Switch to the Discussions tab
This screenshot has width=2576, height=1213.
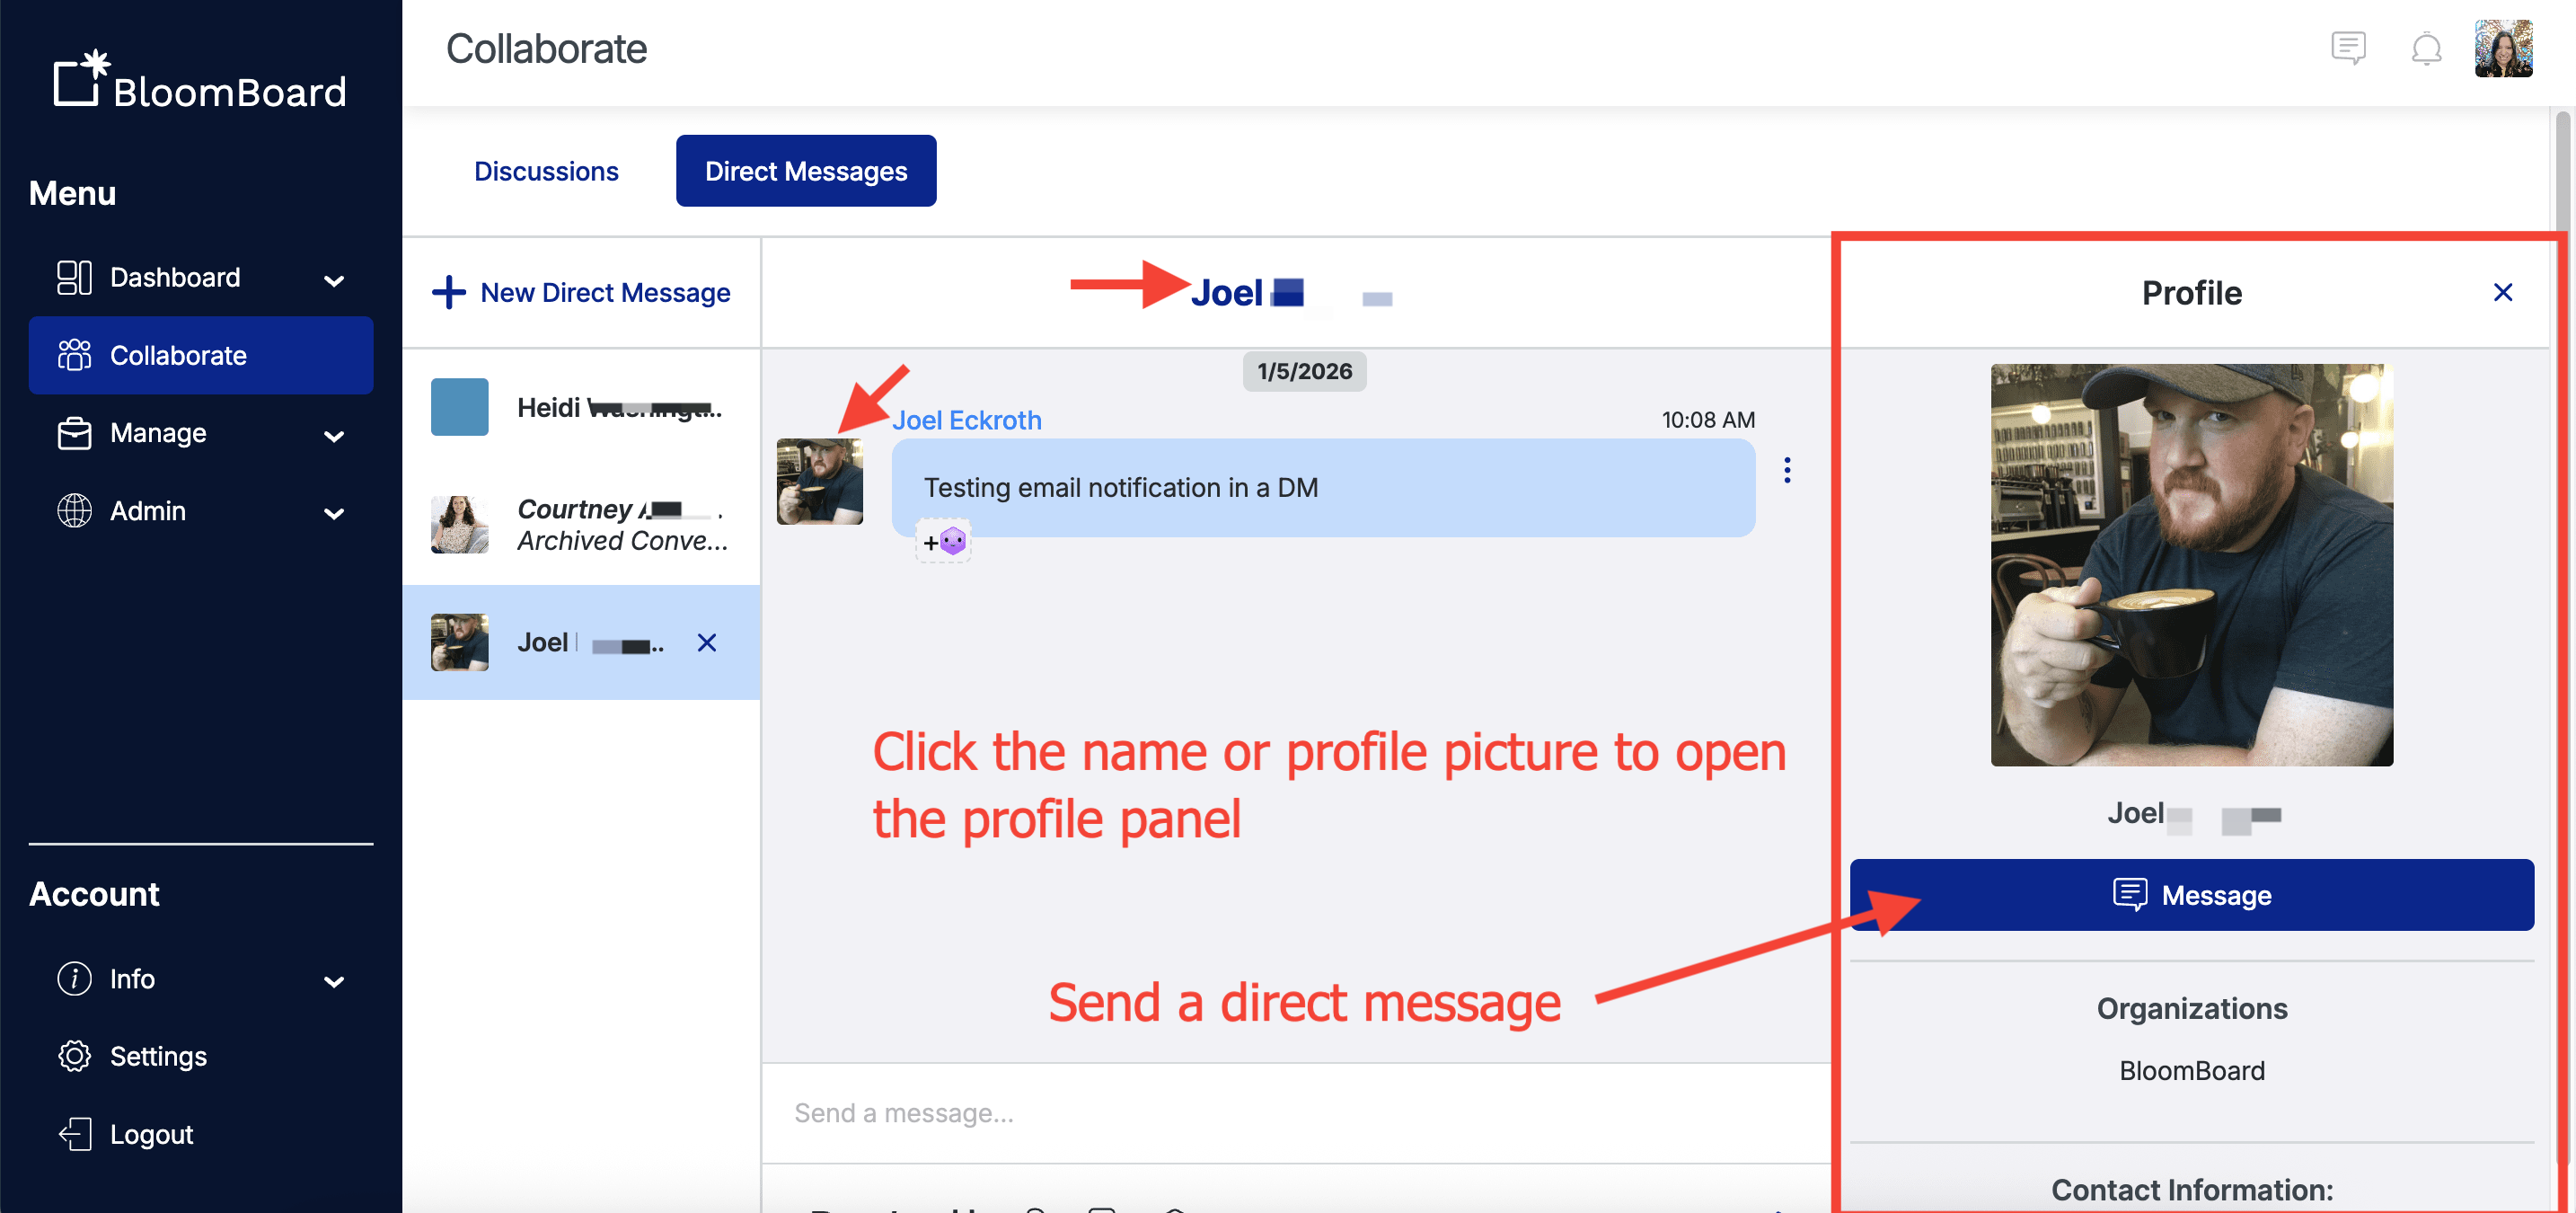point(546,171)
